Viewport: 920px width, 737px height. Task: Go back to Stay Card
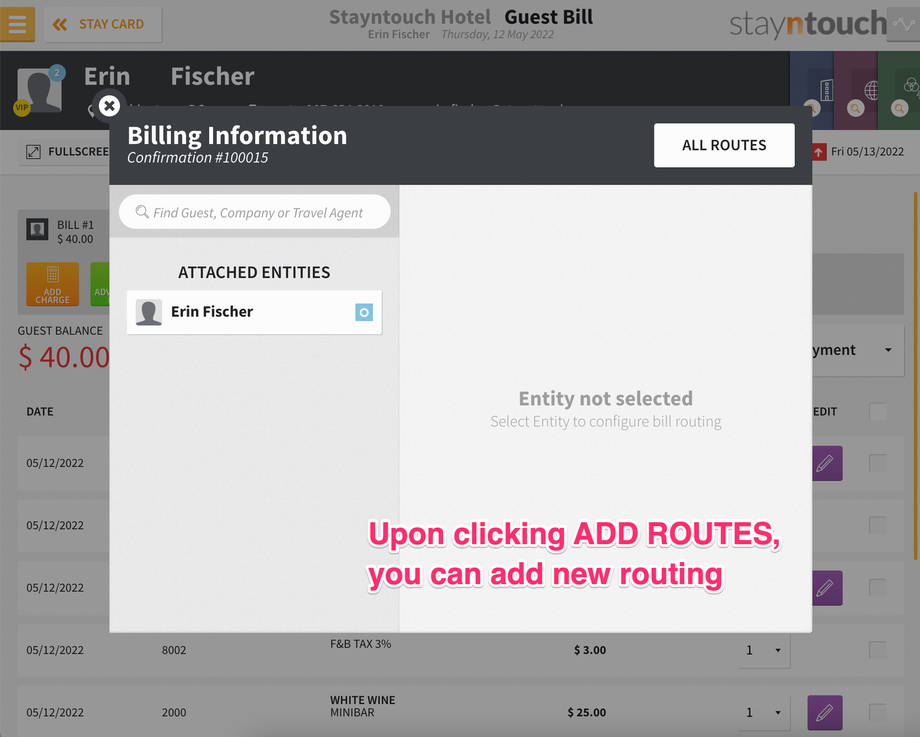coord(103,25)
